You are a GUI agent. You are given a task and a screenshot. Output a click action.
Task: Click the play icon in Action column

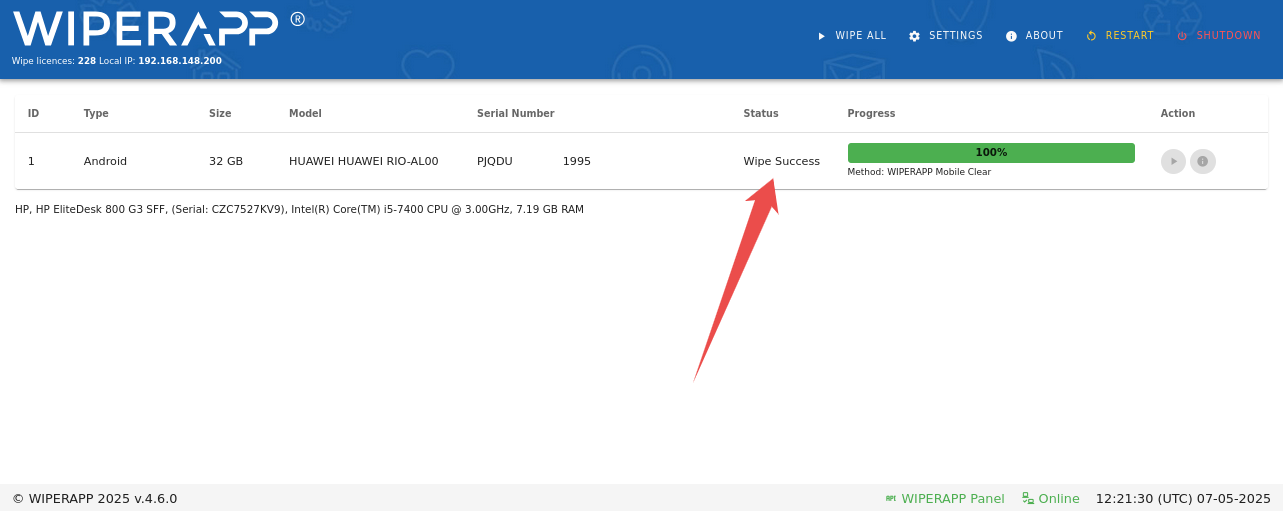click(x=1173, y=161)
